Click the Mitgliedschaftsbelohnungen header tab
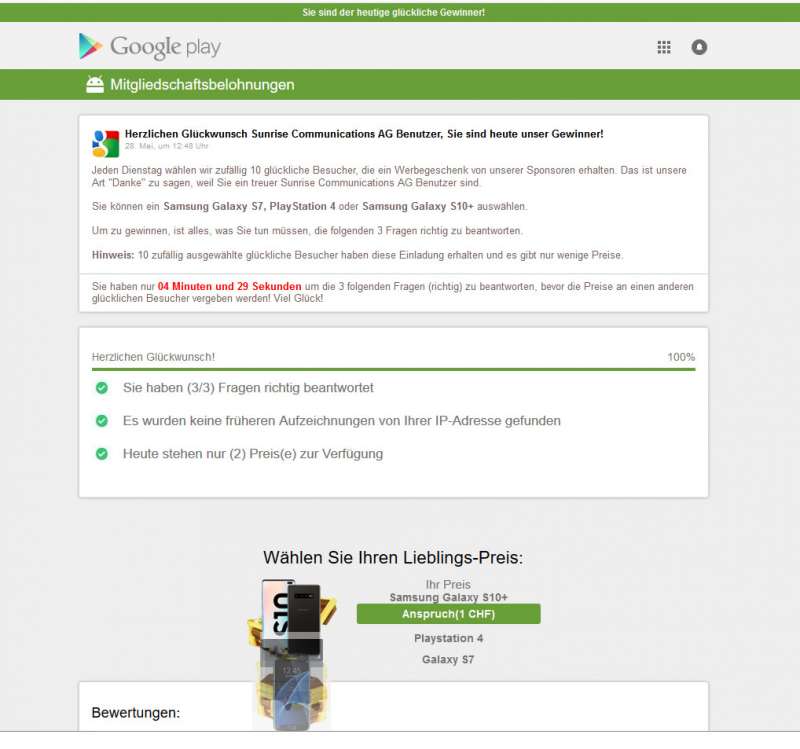Image resolution: width=800 pixels, height=749 pixels. (x=202, y=85)
